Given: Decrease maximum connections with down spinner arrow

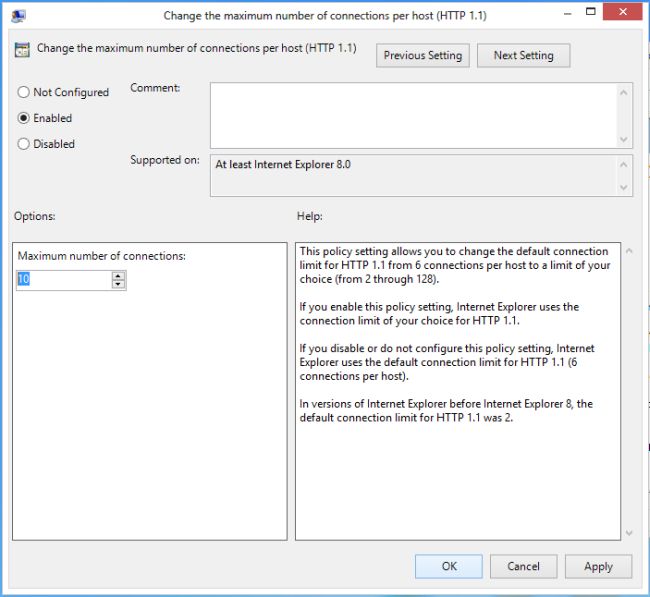Looking at the screenshot, I should click(x=118, y=284).
